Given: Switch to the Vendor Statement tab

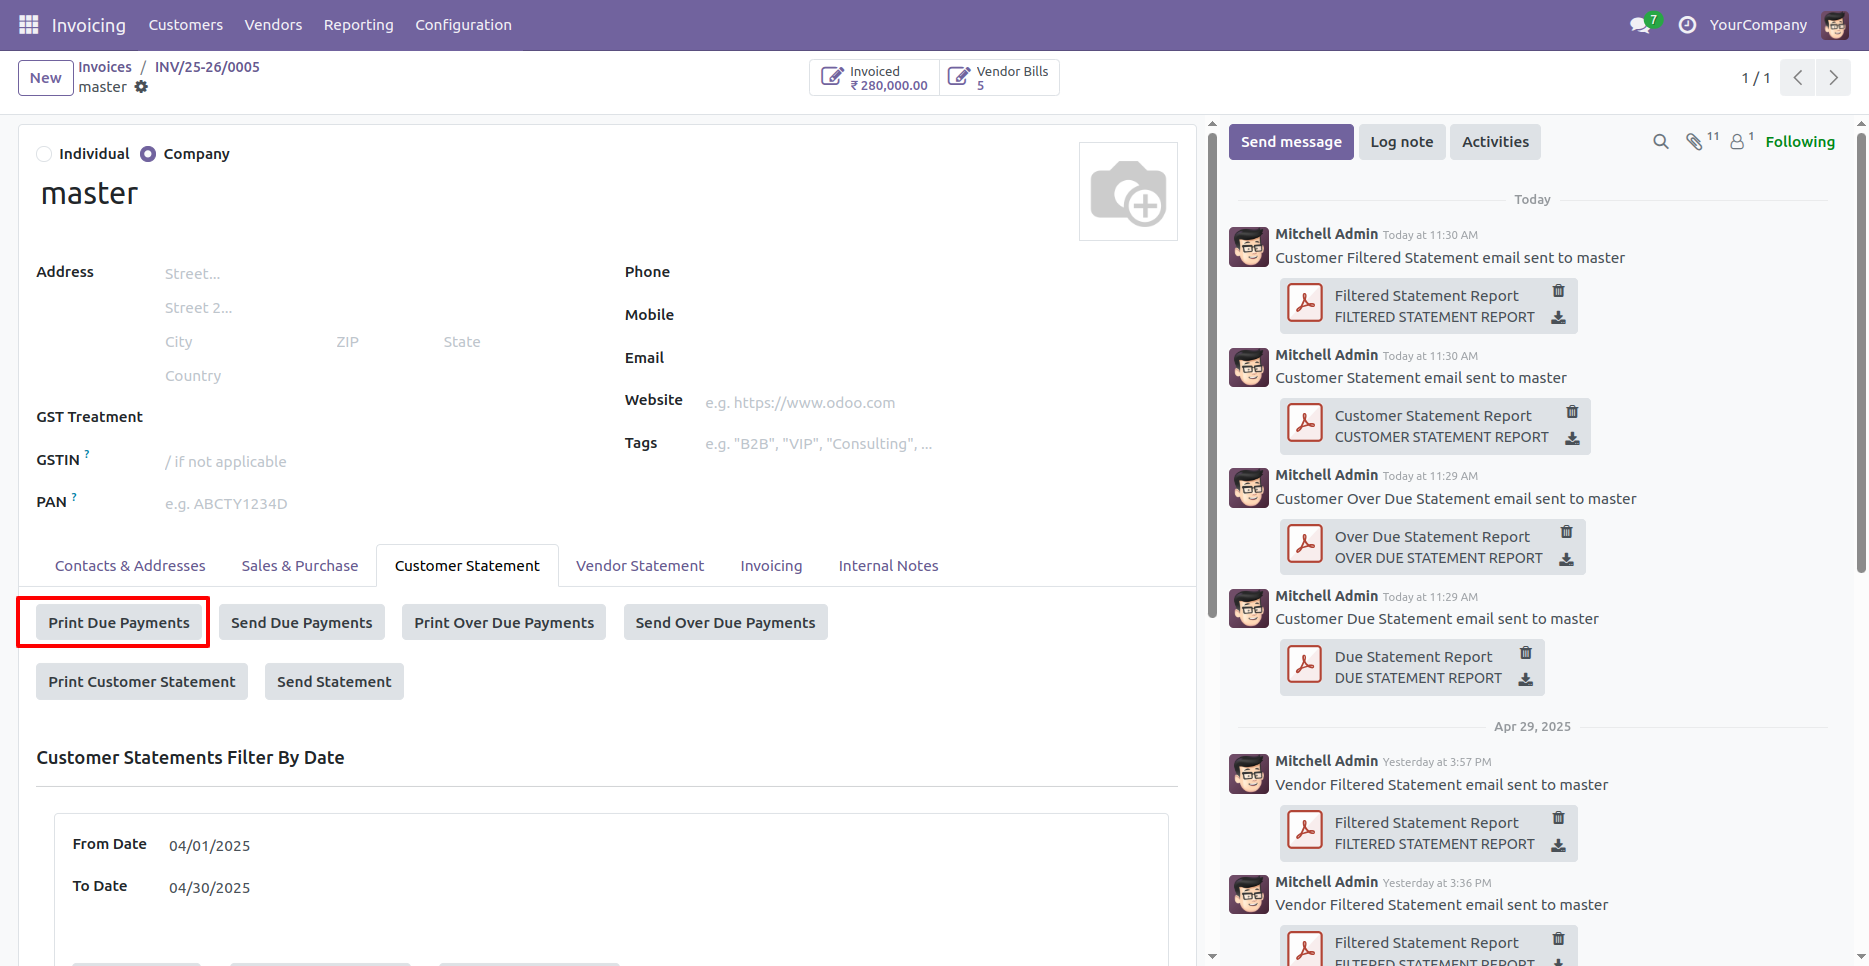Looking at the screenshot, I should tap(639, 565).
